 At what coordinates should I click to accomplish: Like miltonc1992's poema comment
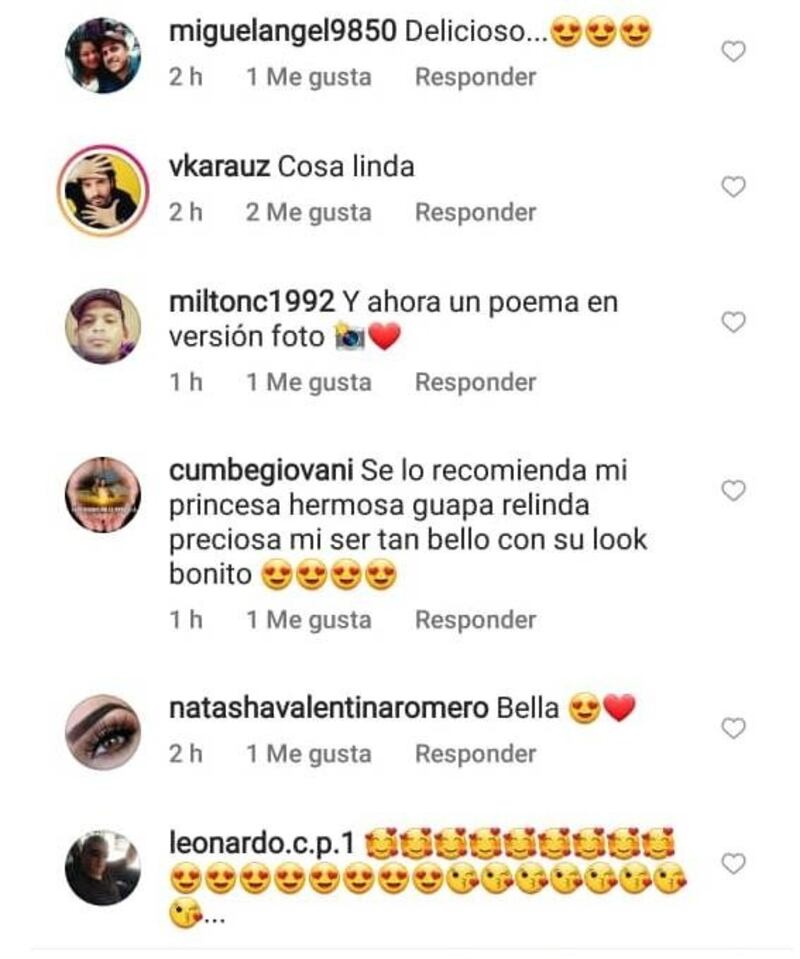tap(733, 322)
